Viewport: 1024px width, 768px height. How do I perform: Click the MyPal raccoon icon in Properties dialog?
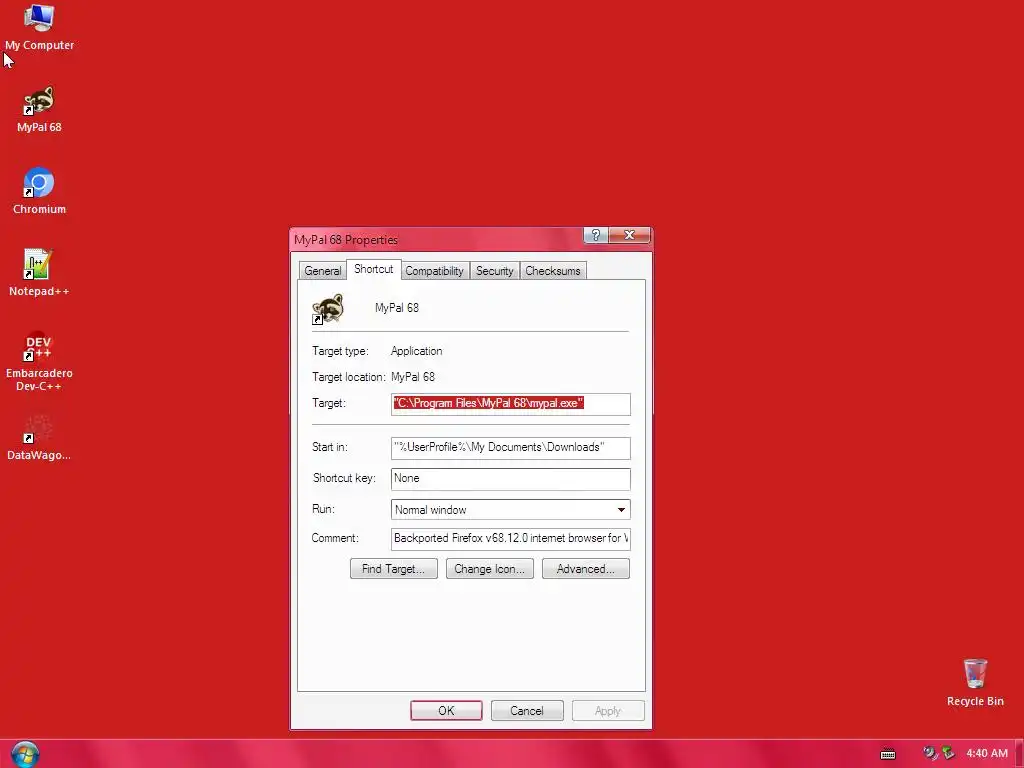(328, 308)
